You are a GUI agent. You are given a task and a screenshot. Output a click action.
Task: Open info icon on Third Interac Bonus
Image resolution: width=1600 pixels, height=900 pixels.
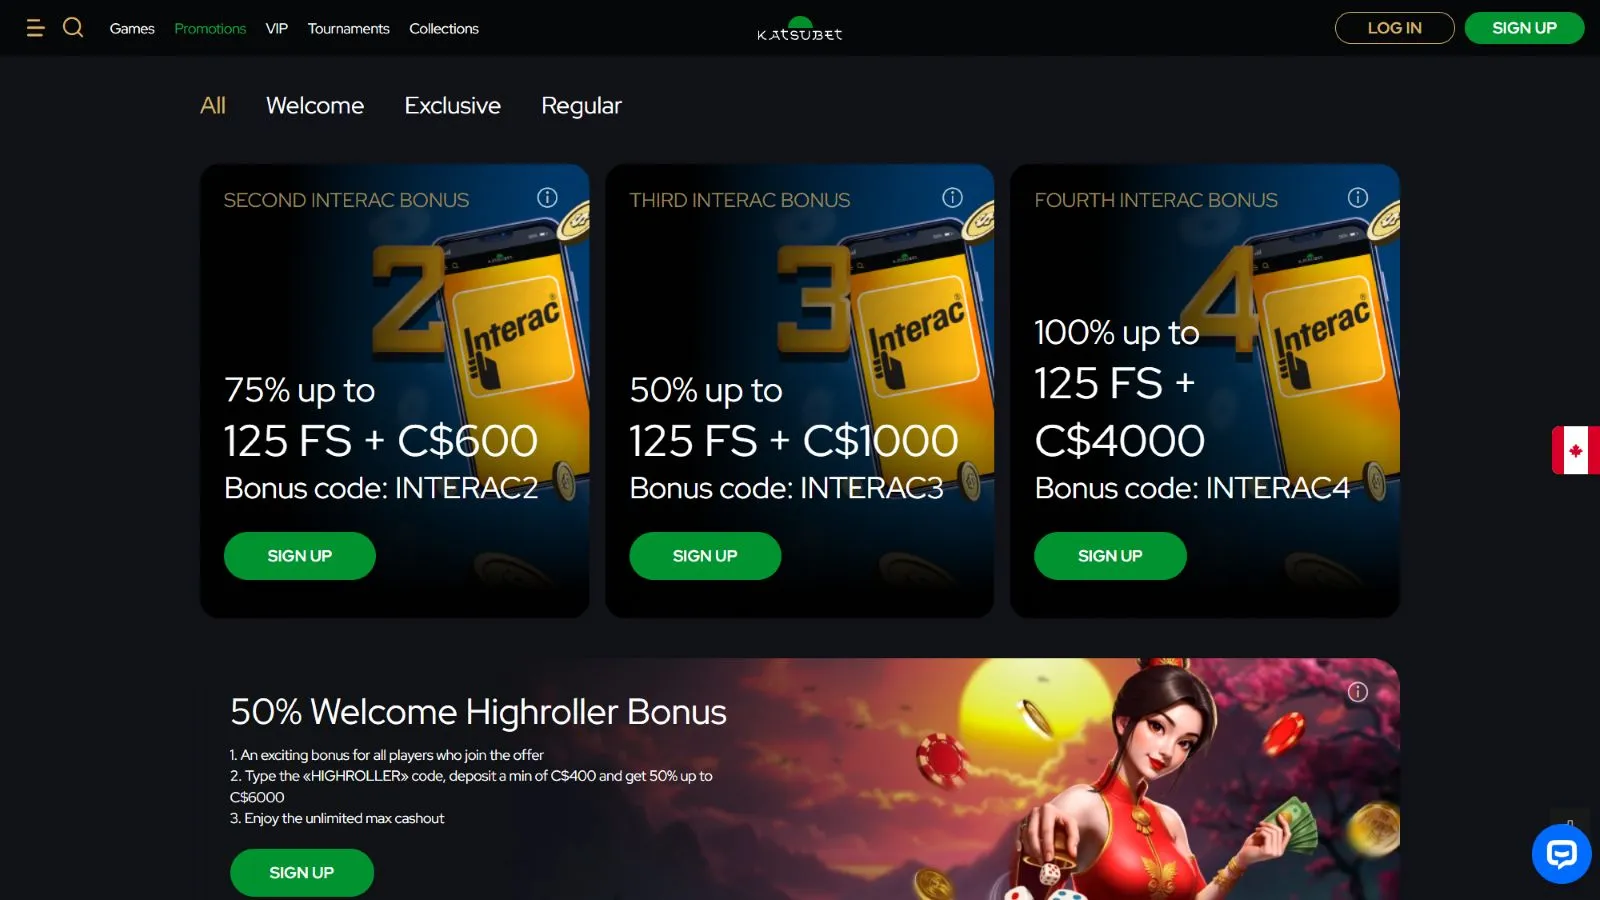[952, 197]
